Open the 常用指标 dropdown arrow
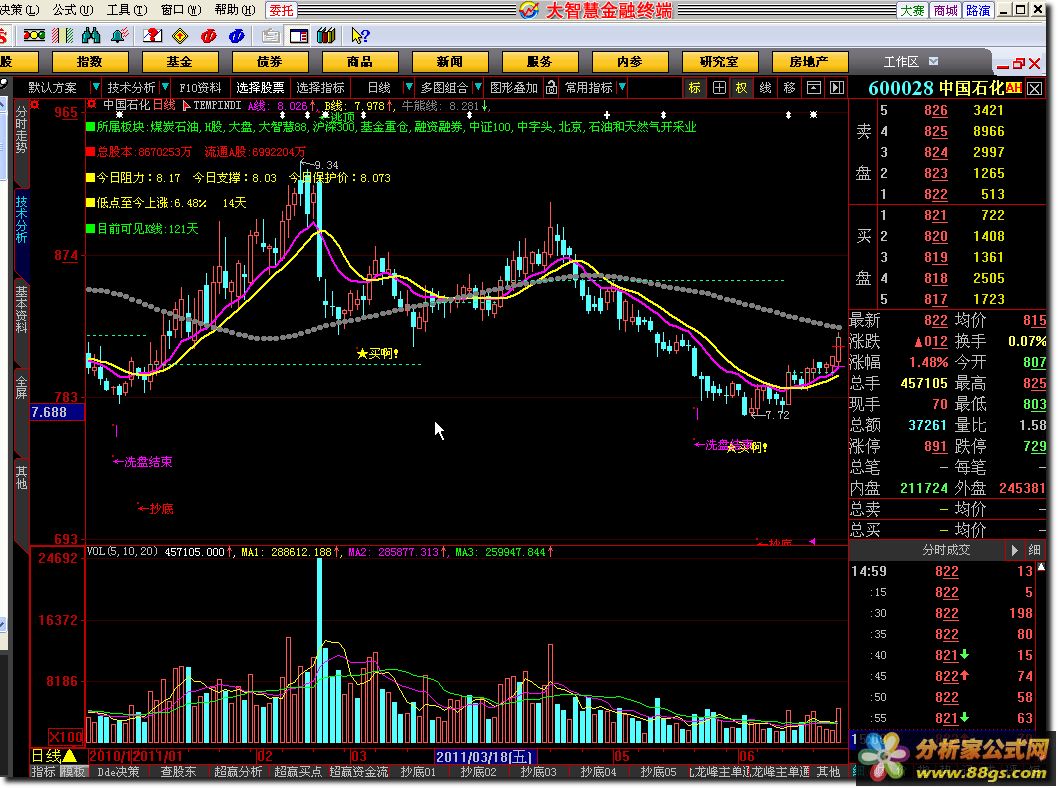Viewport: 1058px width, 788px height. tap(622, 87)
